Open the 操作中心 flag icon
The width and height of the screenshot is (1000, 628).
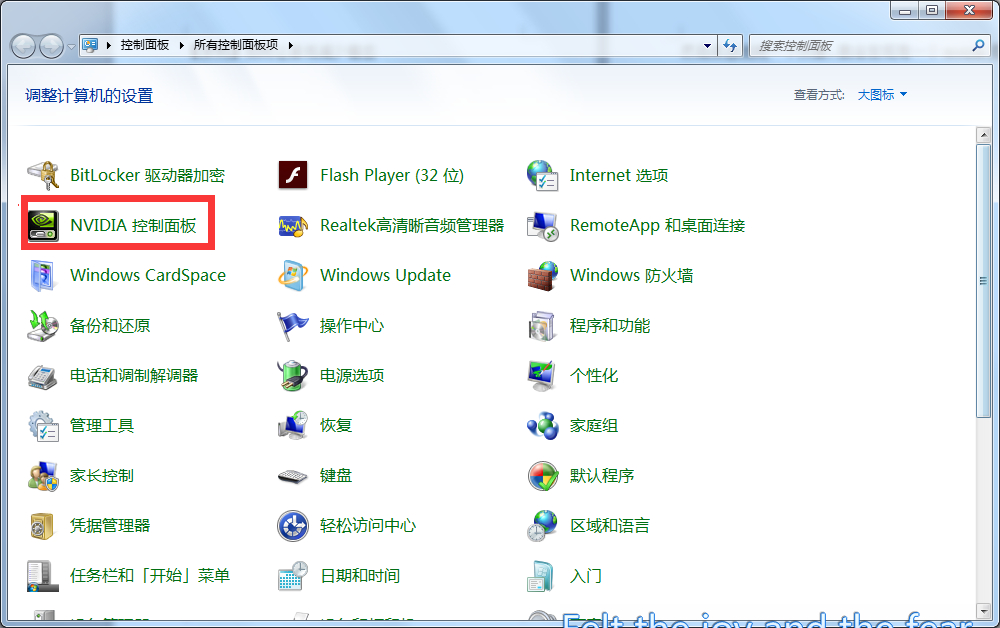[293, 325]
